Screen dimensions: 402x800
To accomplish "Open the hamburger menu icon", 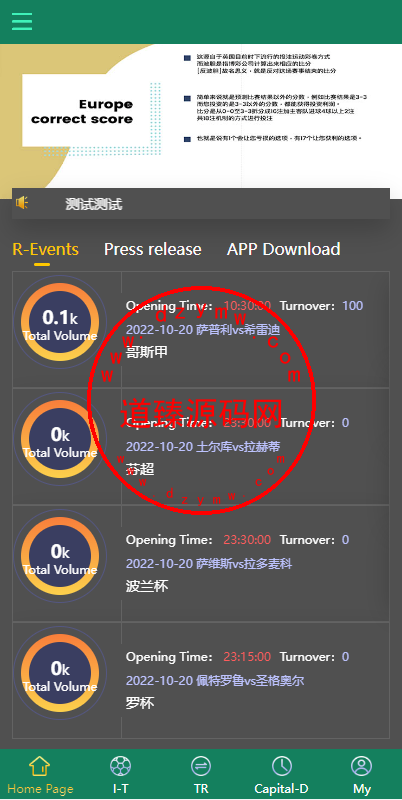I will 22,21.
